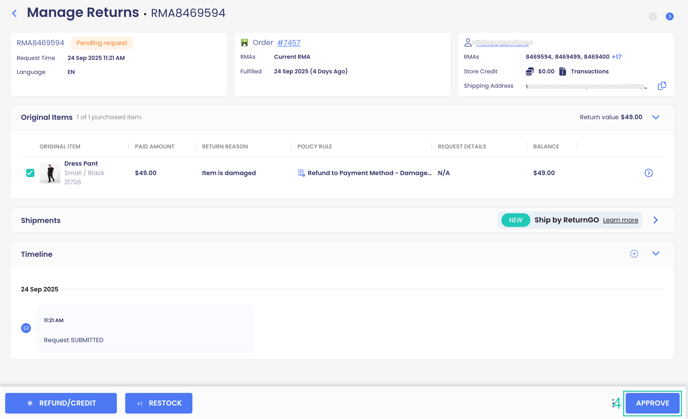The image size is (688, 419).
Task: Expand the Shipments section
Action: [x=656, y=220]
